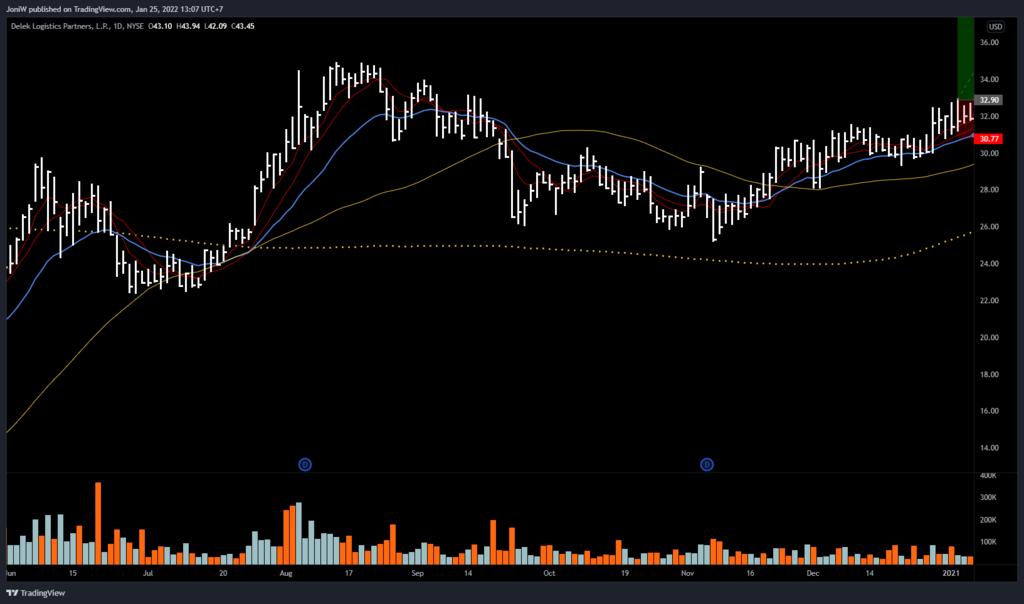Select the green long position zone
Viewport: 1024px width, 604px height.
[966, 50]
